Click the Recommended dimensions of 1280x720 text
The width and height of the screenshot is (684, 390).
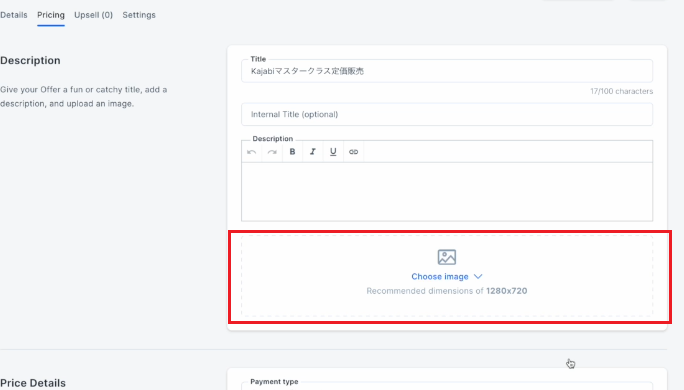[447, 291]
